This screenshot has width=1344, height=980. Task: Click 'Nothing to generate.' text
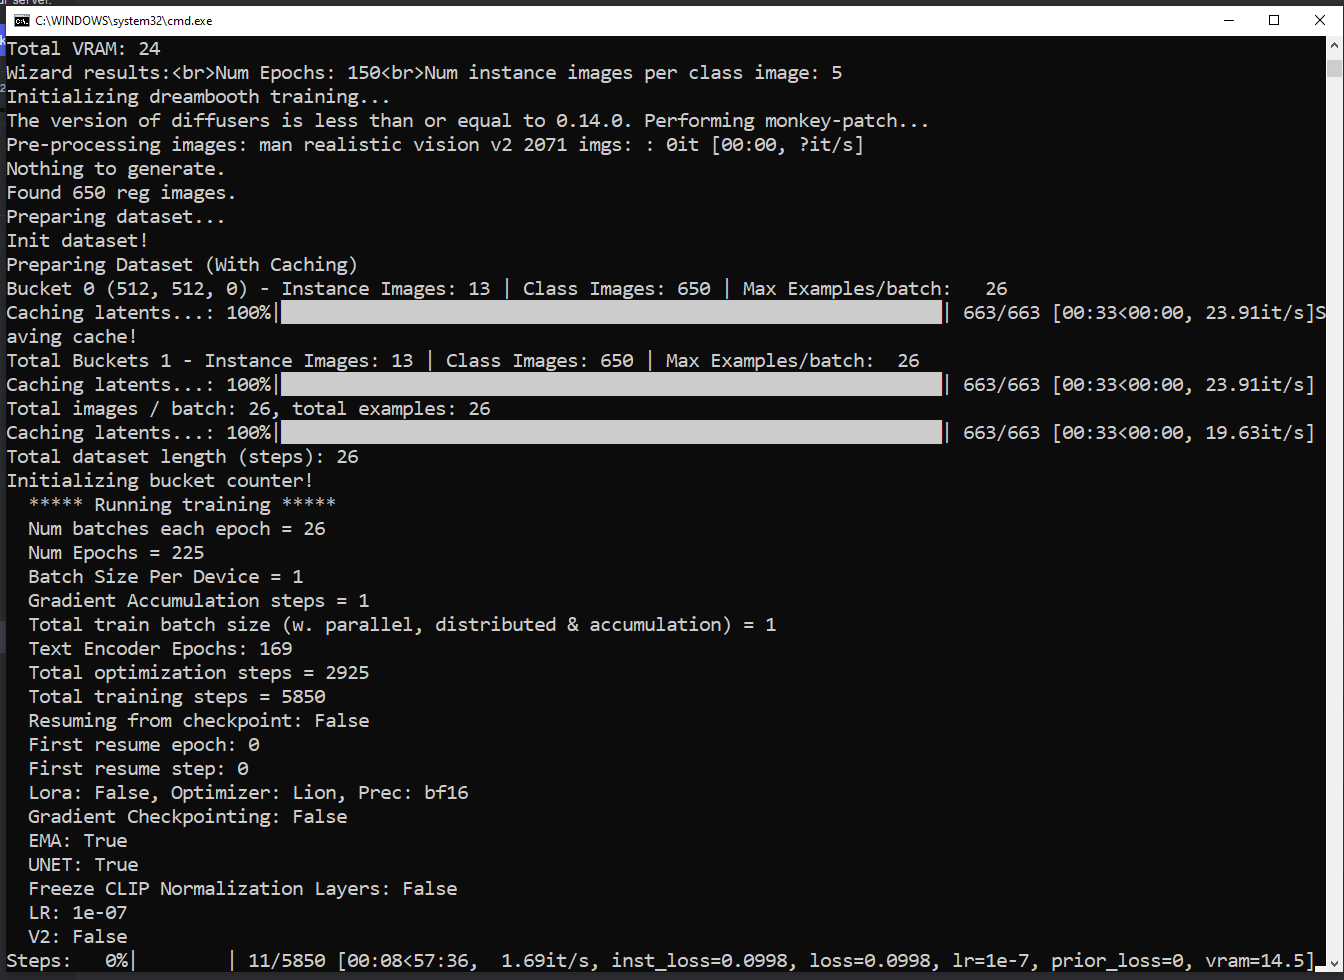coord(116,169)
